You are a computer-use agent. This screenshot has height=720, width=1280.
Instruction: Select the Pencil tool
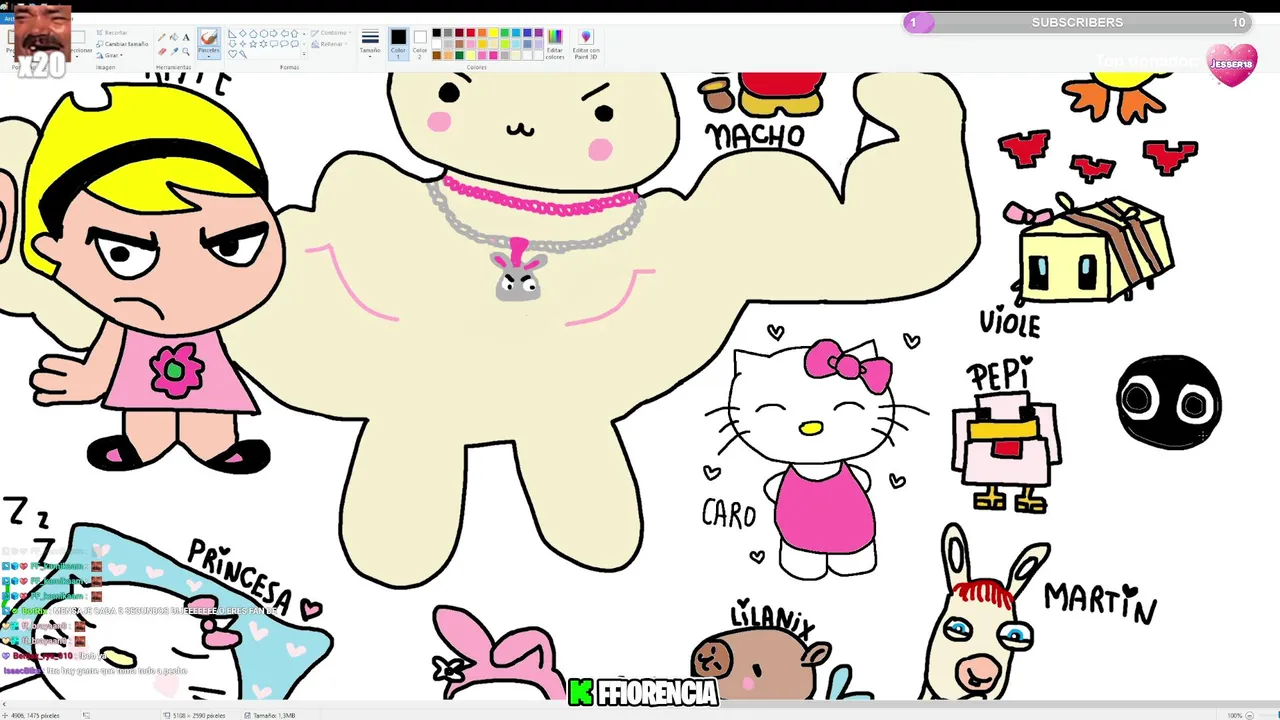tap(162, 37)
